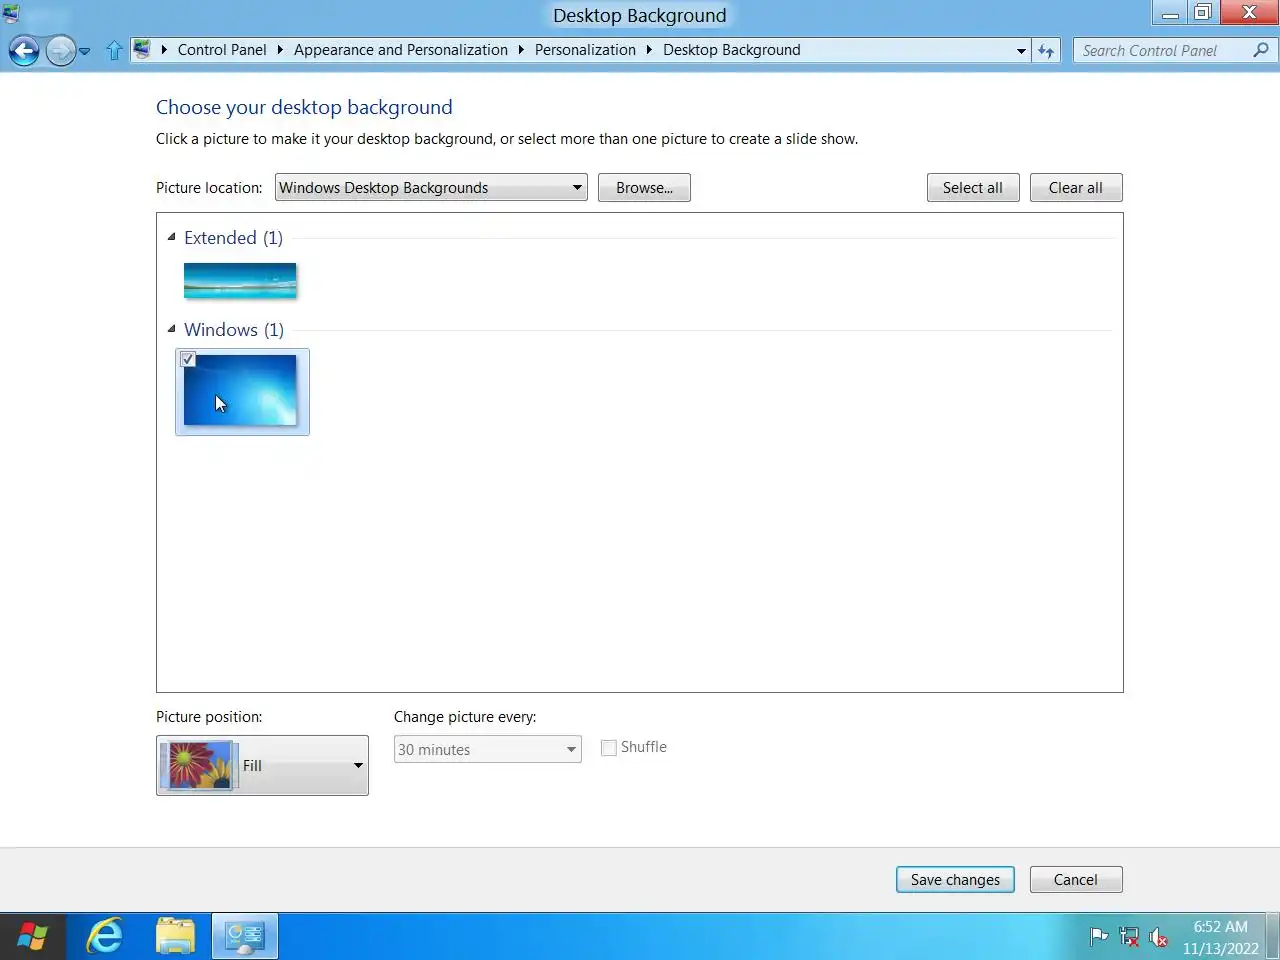Viewport: 1280px width, 960px height.
Task: Click the Refresh button in address bar
Action: tap(1046, 51)
